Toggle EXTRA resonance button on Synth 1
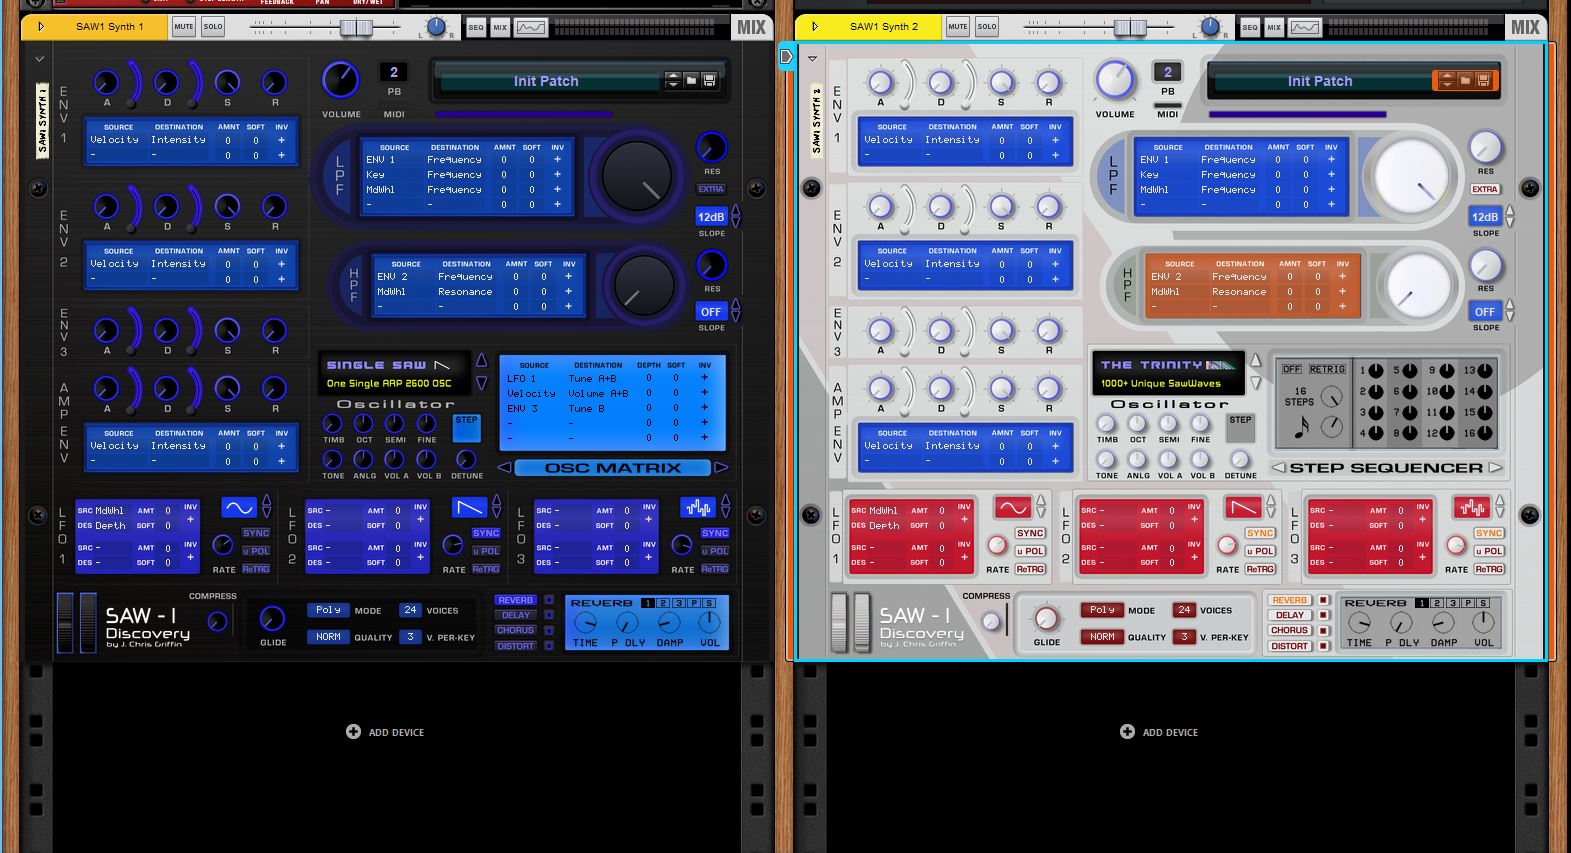Viewport: 1571px width, 853px height. pyautogui.click(x=711, y=189)
